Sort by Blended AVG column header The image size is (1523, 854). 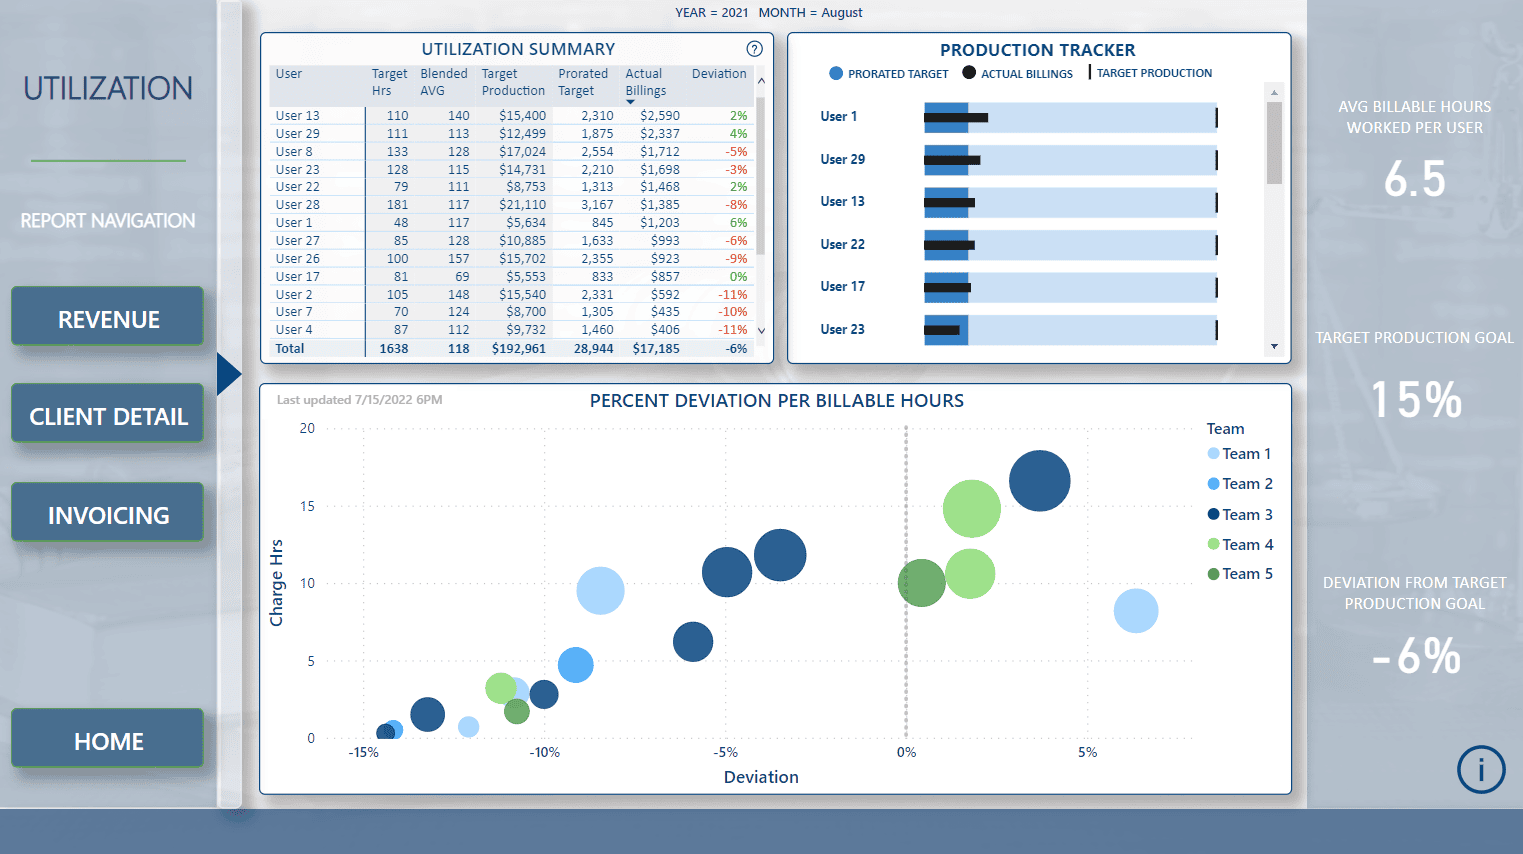[x=444, y=82]
